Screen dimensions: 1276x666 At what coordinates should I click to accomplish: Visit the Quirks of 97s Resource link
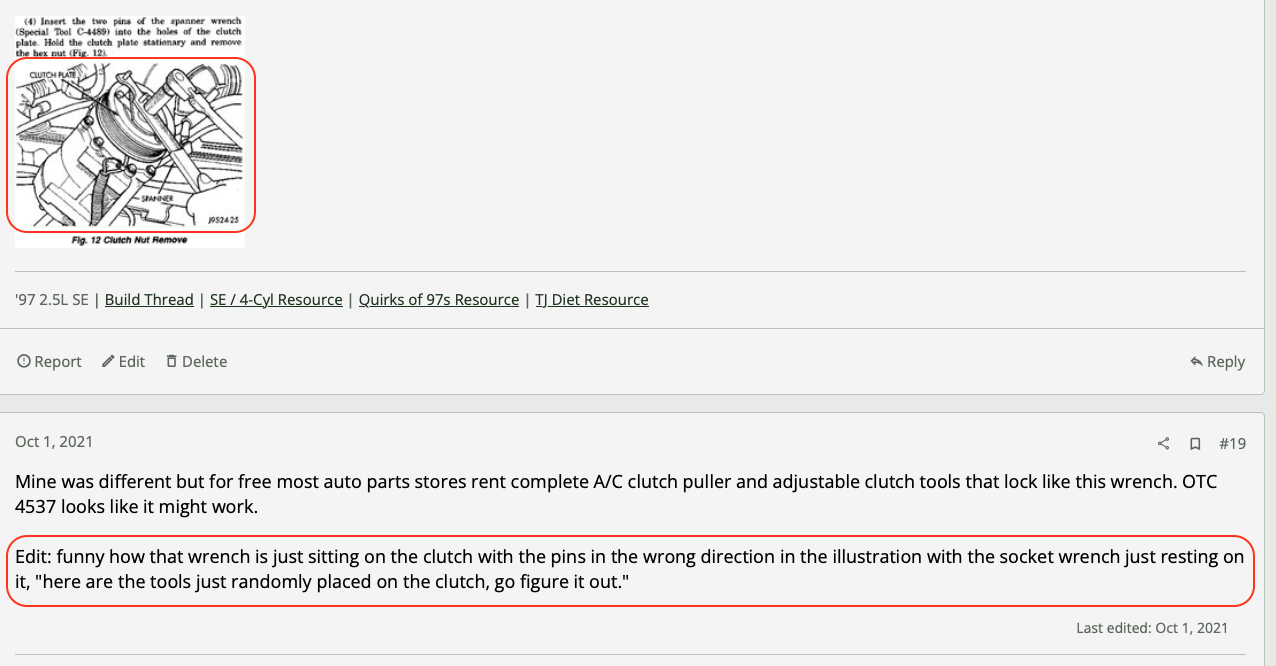[x=439, y=300]
